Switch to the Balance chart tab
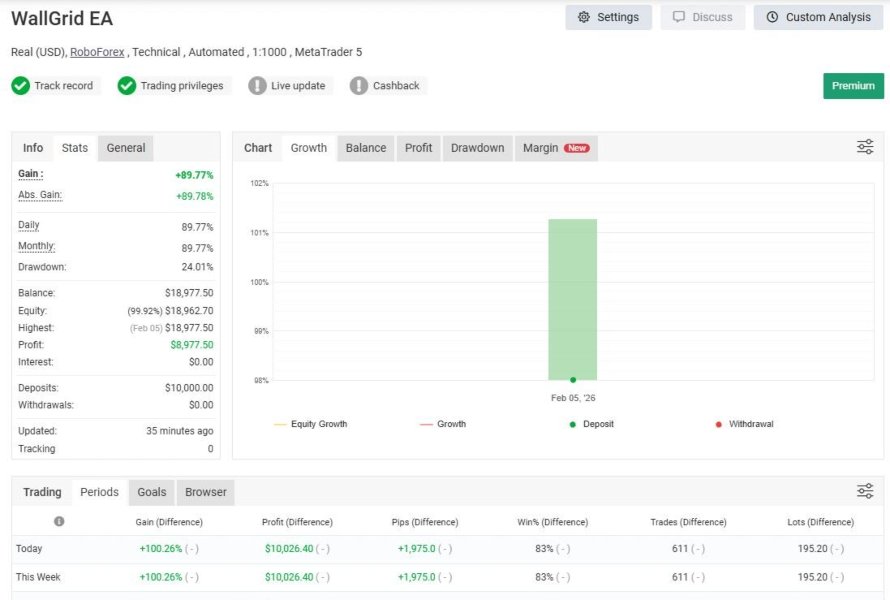890x600 pixels. click(x=366, y=148)
